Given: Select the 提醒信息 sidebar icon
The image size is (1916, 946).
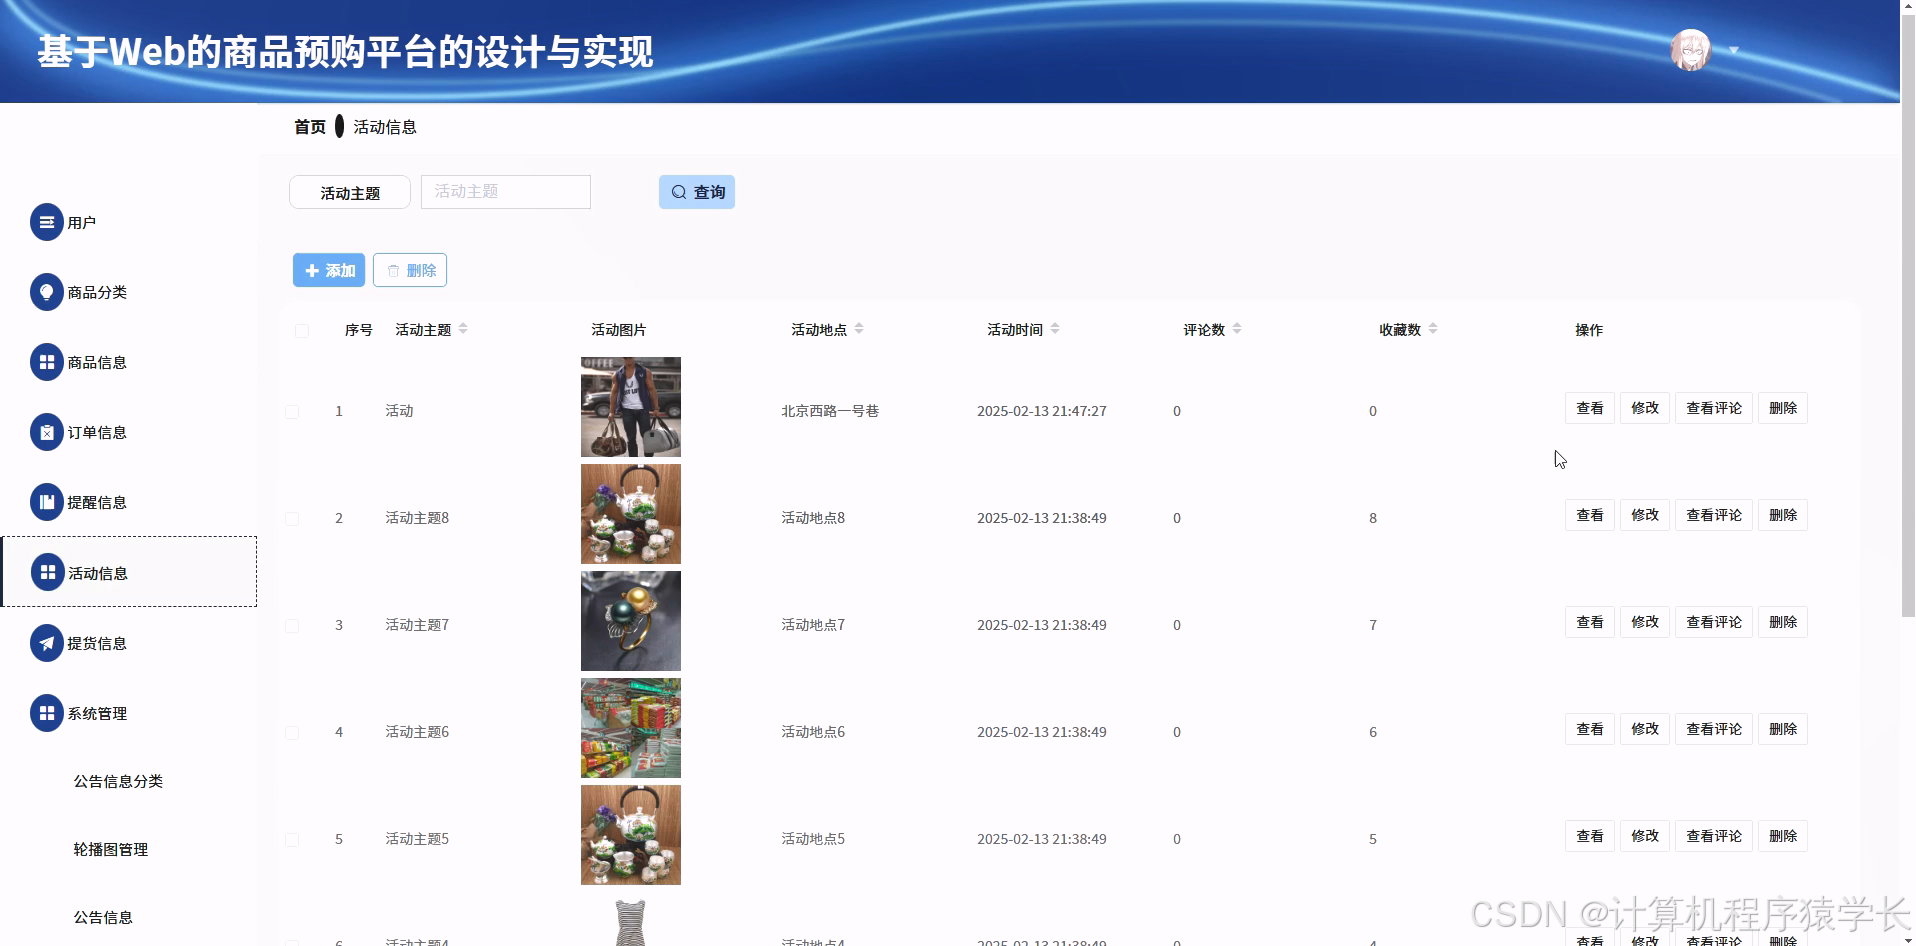Looking at the screenshot, I should (47, 501).
